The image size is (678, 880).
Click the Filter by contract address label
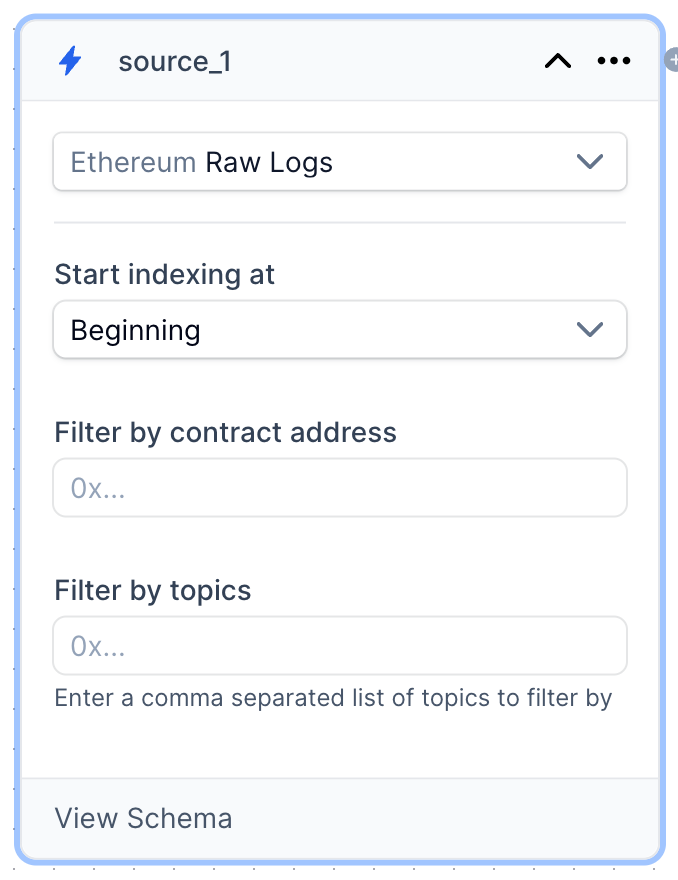click(x=226, y=433)
